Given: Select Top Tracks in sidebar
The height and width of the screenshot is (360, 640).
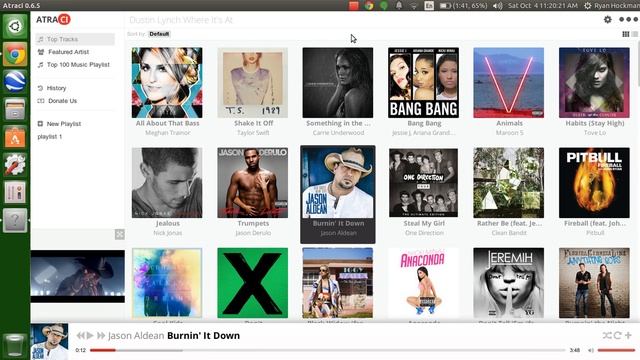Looking at the screenshot, I should pos(75,39).
